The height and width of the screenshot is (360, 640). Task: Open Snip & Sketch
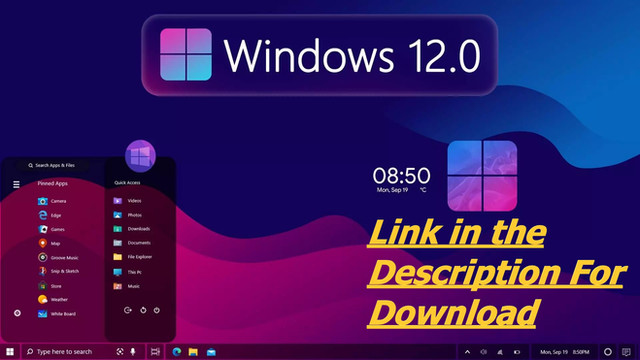58,271
